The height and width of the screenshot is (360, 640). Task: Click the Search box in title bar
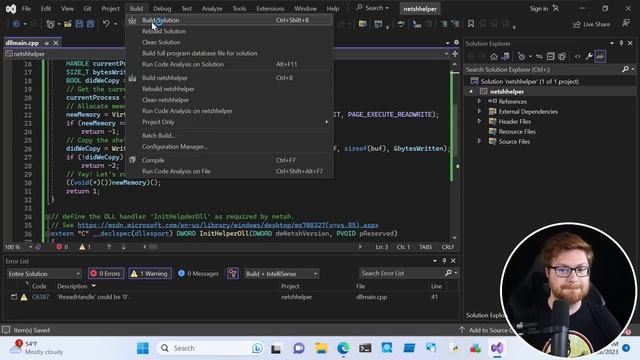372,8
